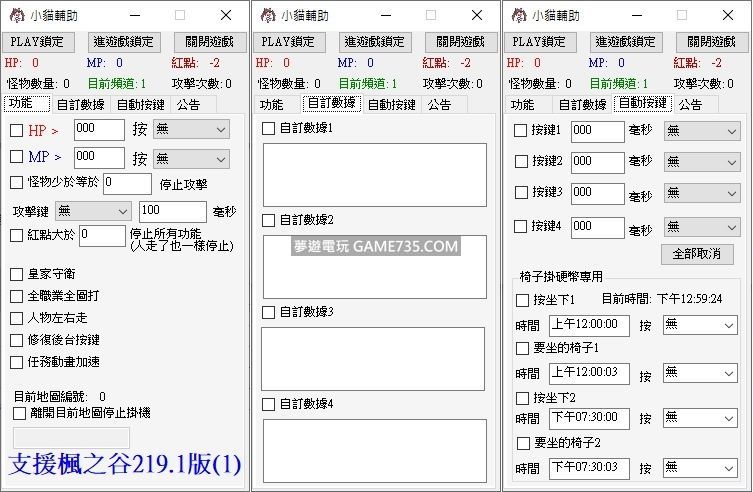Close the middle 小貓輔助 window
Screen dimensions: 753x492
[x=477, y=15]
